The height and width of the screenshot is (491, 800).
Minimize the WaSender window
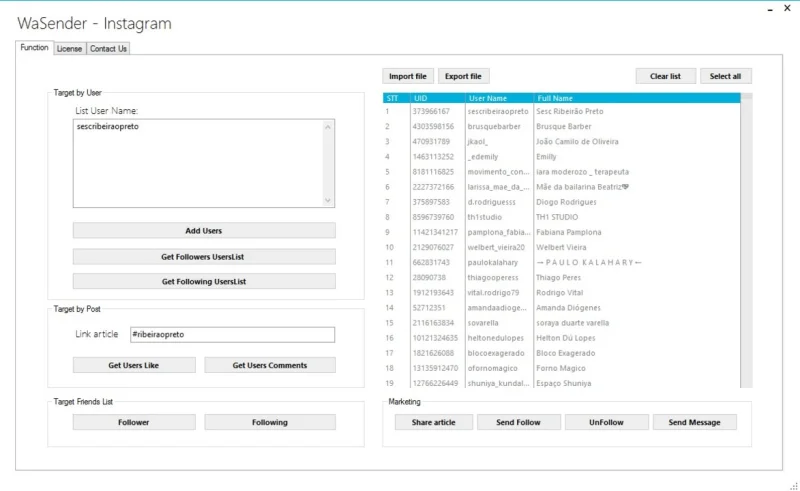[x=770, y=9]
